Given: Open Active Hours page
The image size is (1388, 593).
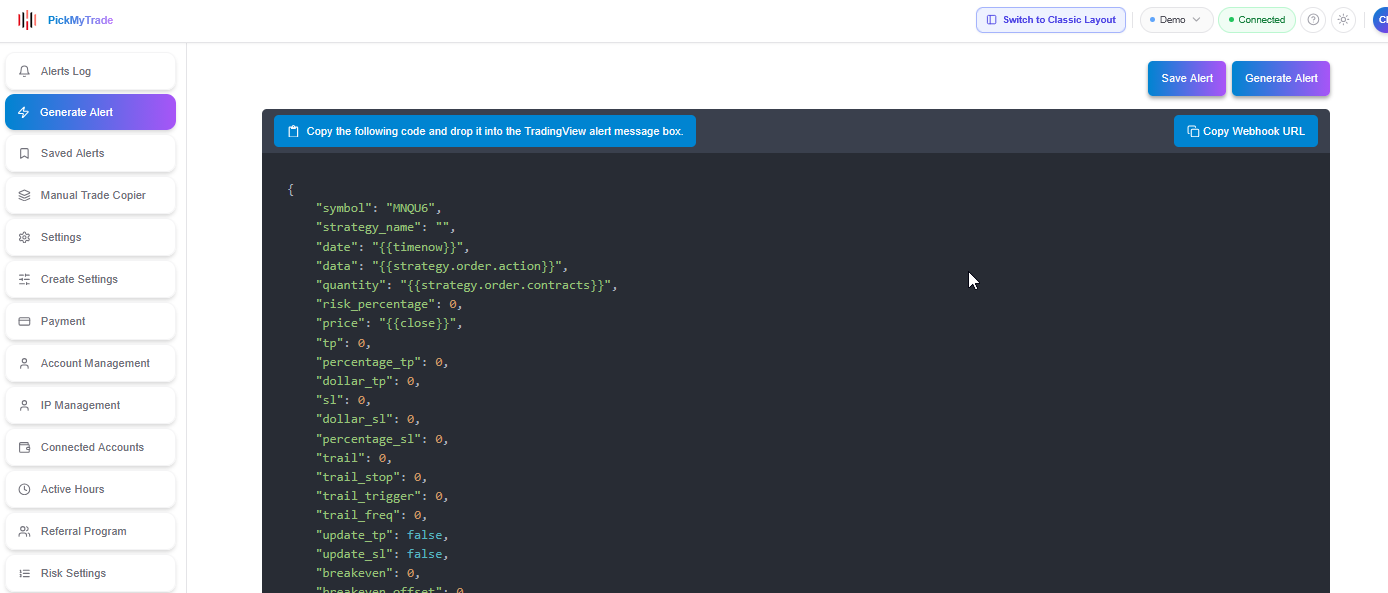Looking at the screenshot, I should (x=90, y=489).
